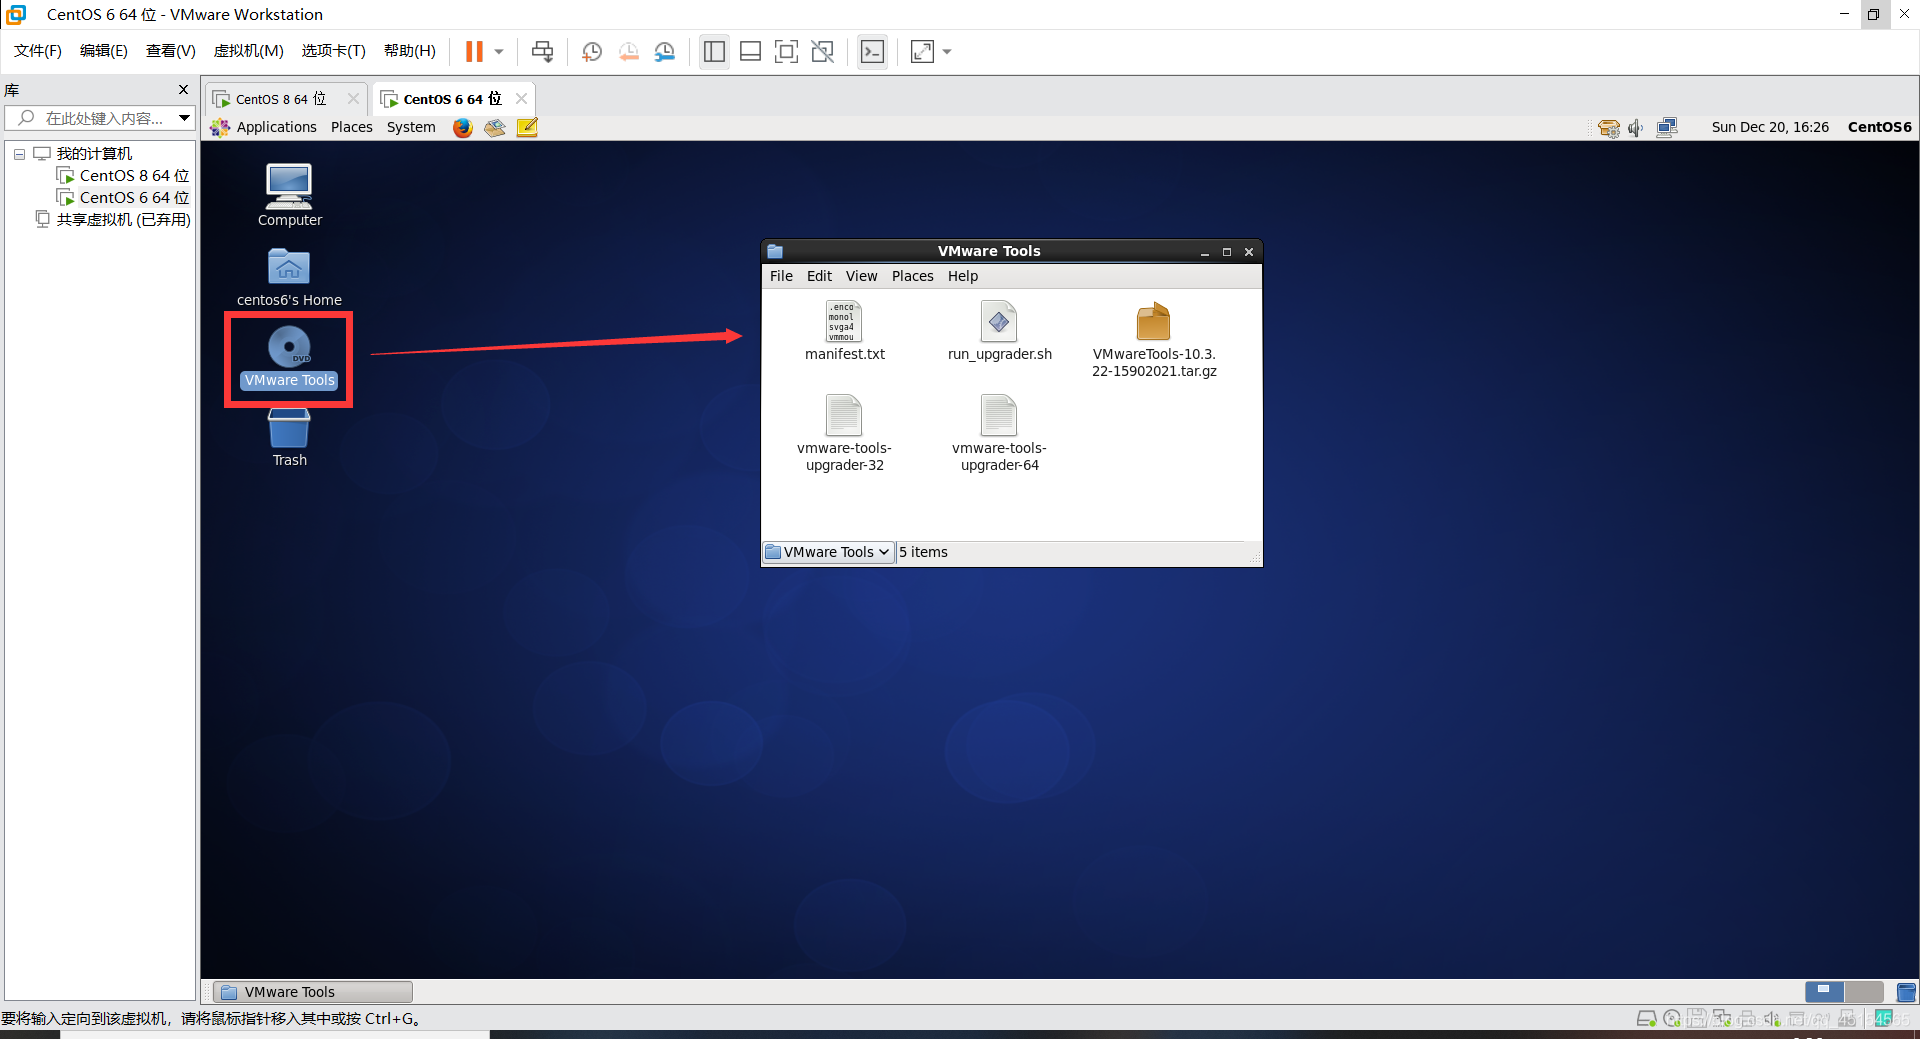Click the CentOS6 user name in panel

[x=1879, y=127]
